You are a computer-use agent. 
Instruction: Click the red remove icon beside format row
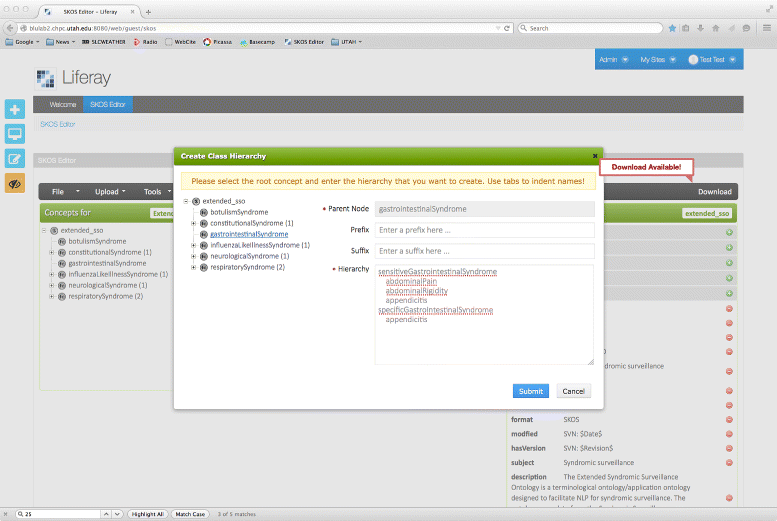coord(728,419)
